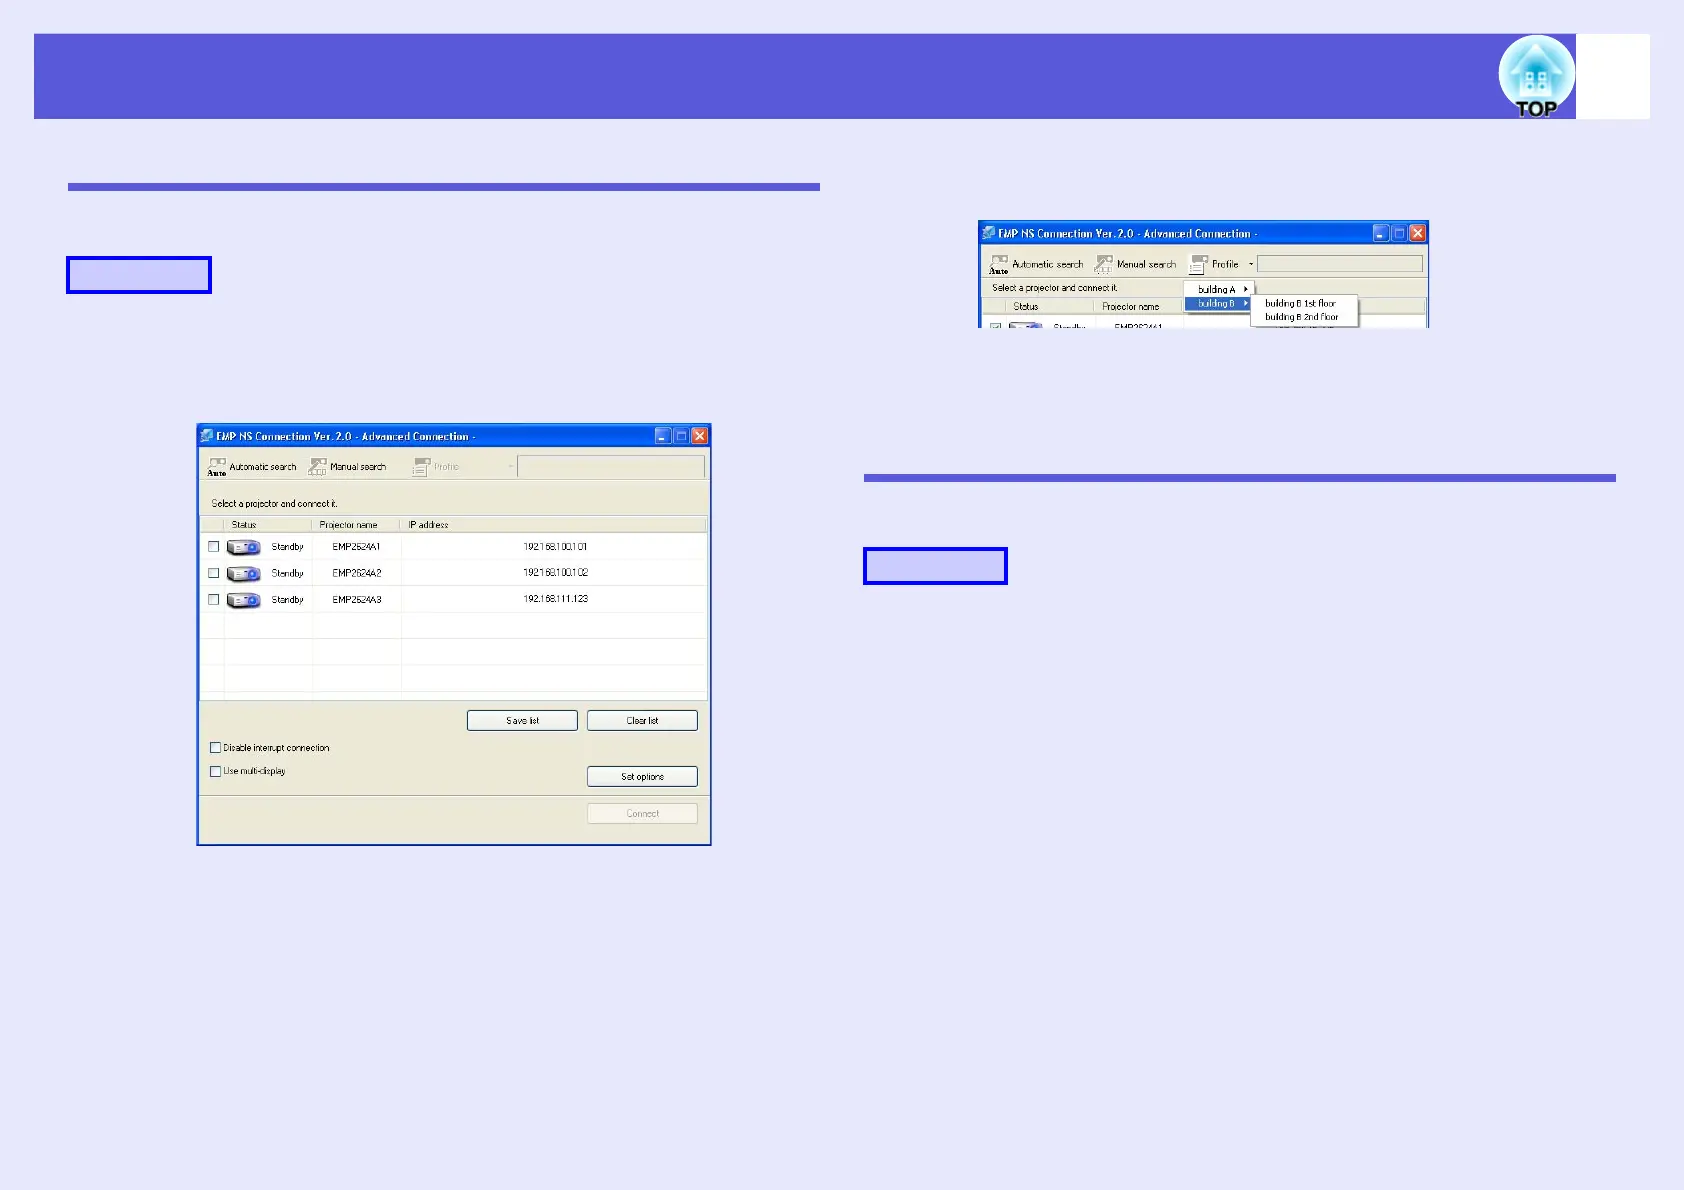Click Profile label in building menu window
The height and width of the screenshot is (1190, 1684).
[1225, 264]
